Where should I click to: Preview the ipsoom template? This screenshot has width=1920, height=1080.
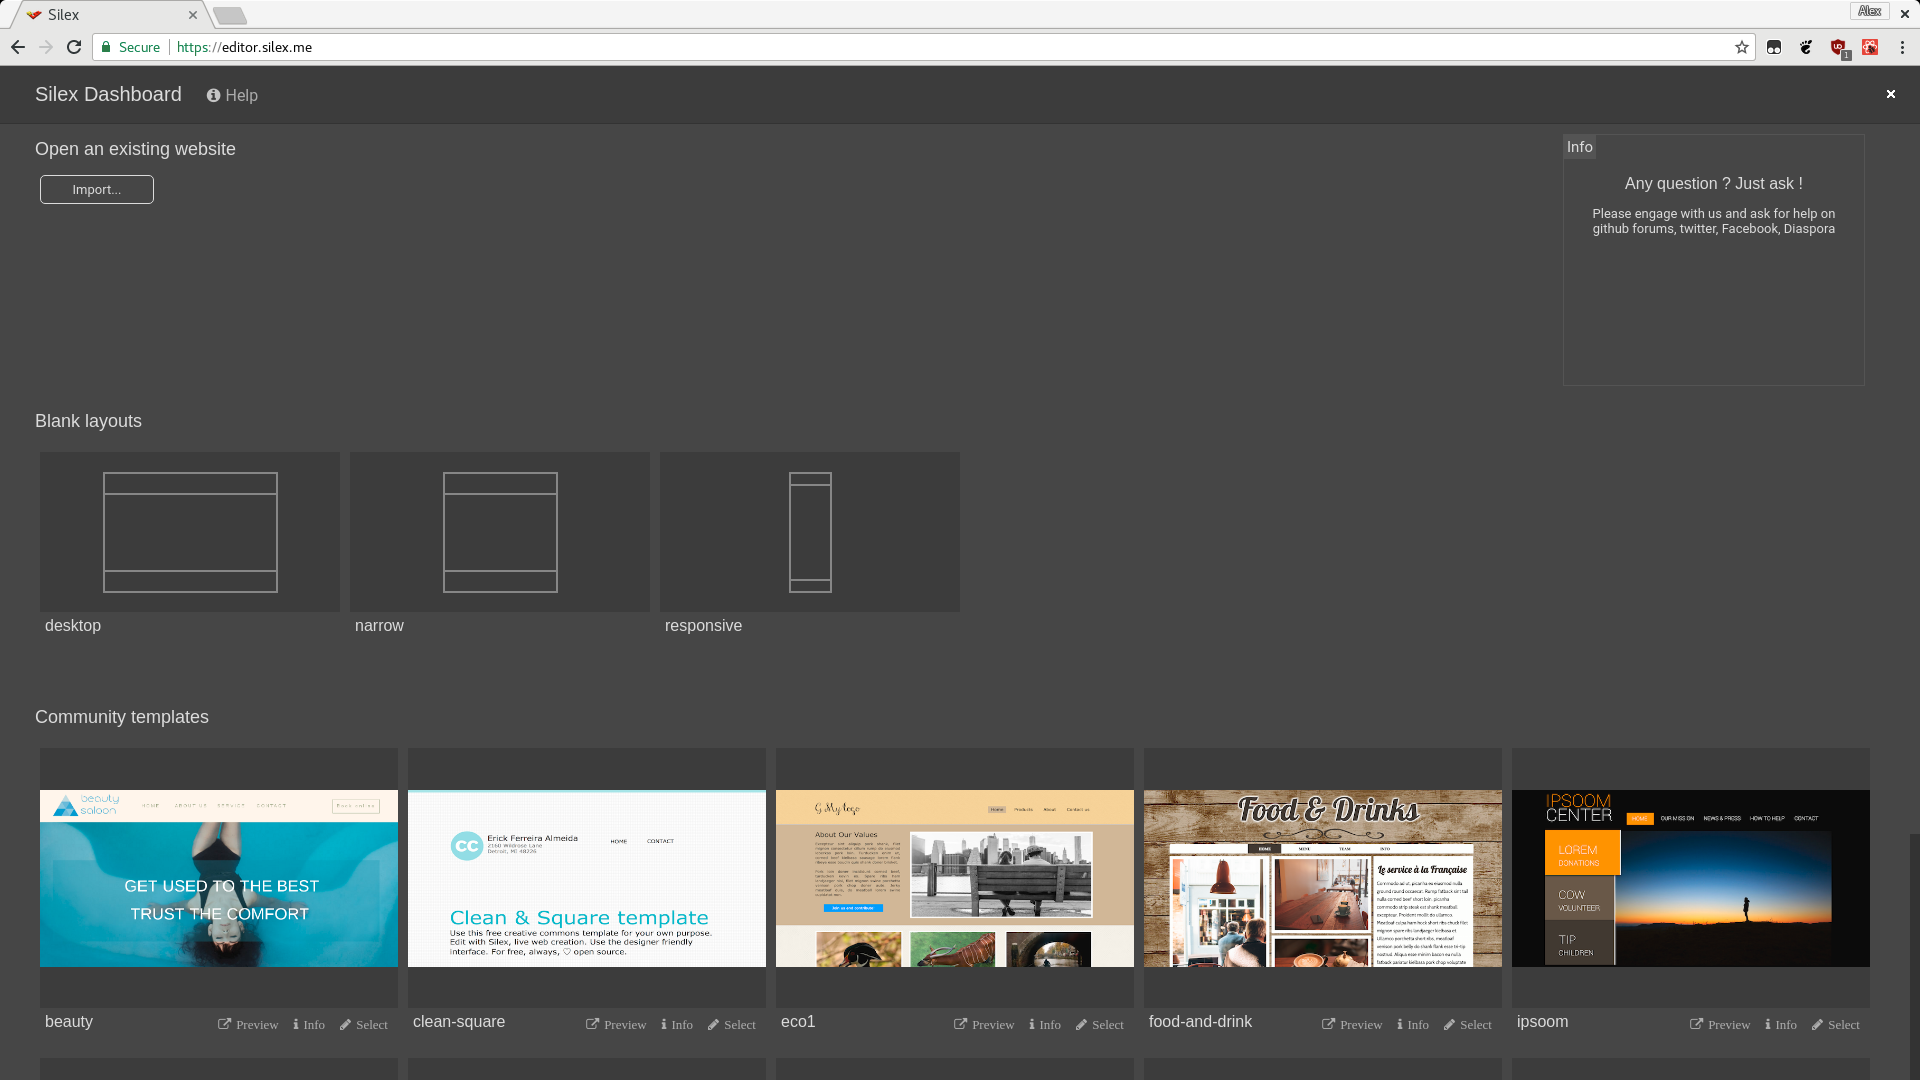tap(1720, 1025)
